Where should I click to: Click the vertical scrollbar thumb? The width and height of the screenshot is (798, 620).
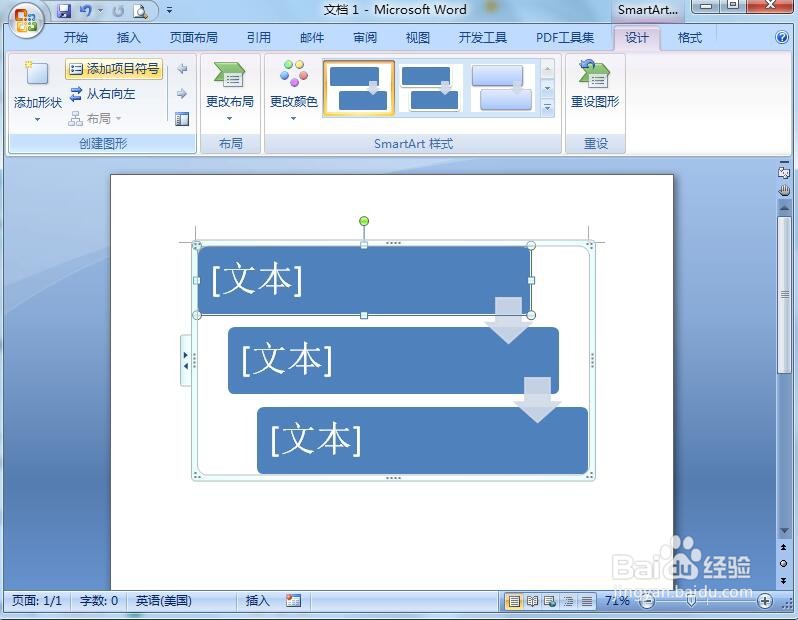pyautogui.click(x=784, y=295)
